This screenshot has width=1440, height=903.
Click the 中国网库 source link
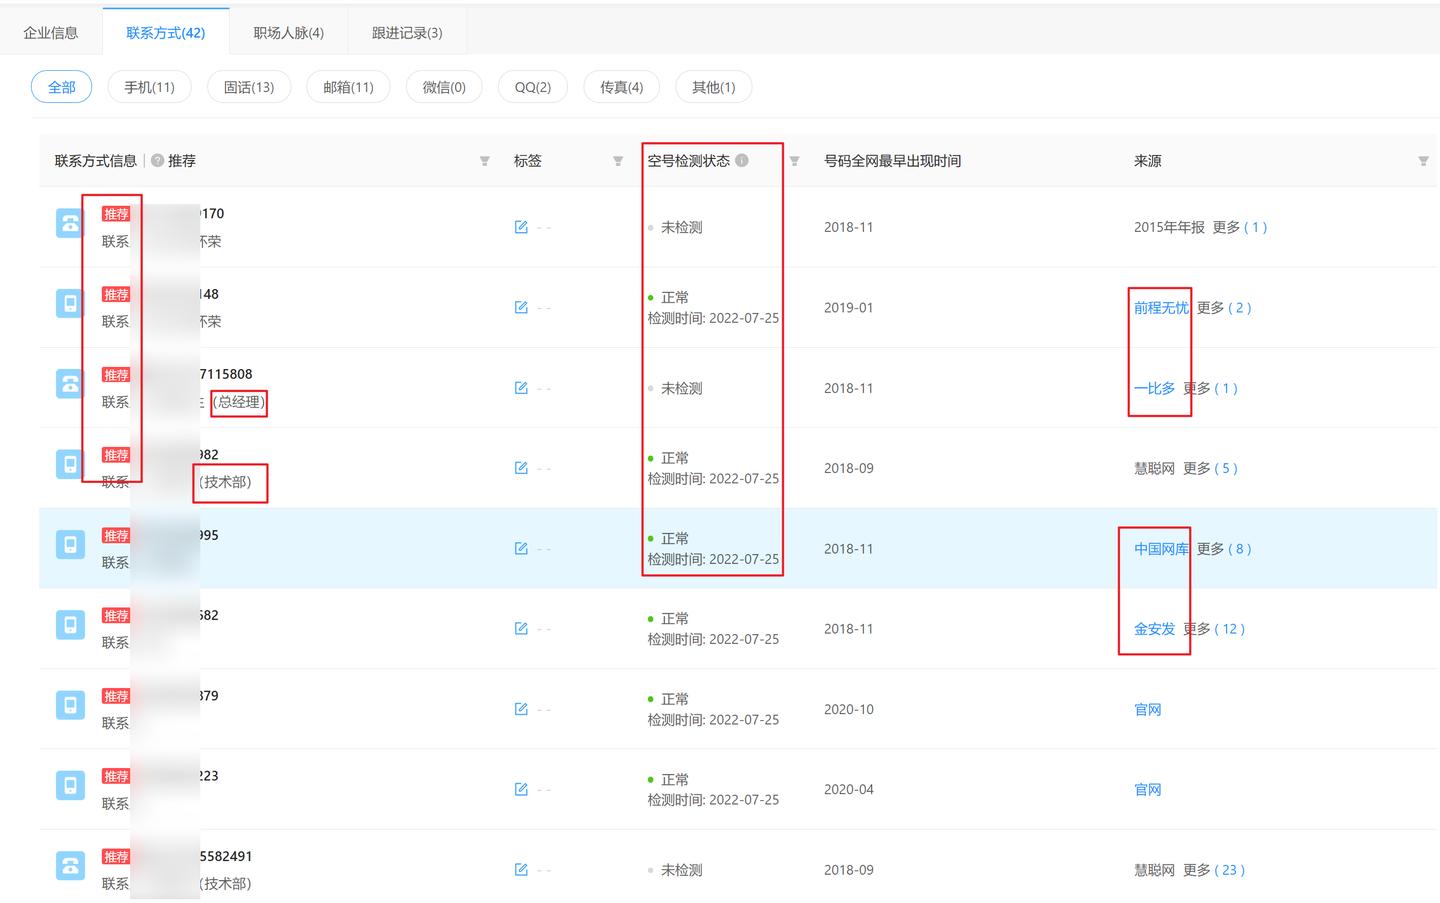point(1161,549)
